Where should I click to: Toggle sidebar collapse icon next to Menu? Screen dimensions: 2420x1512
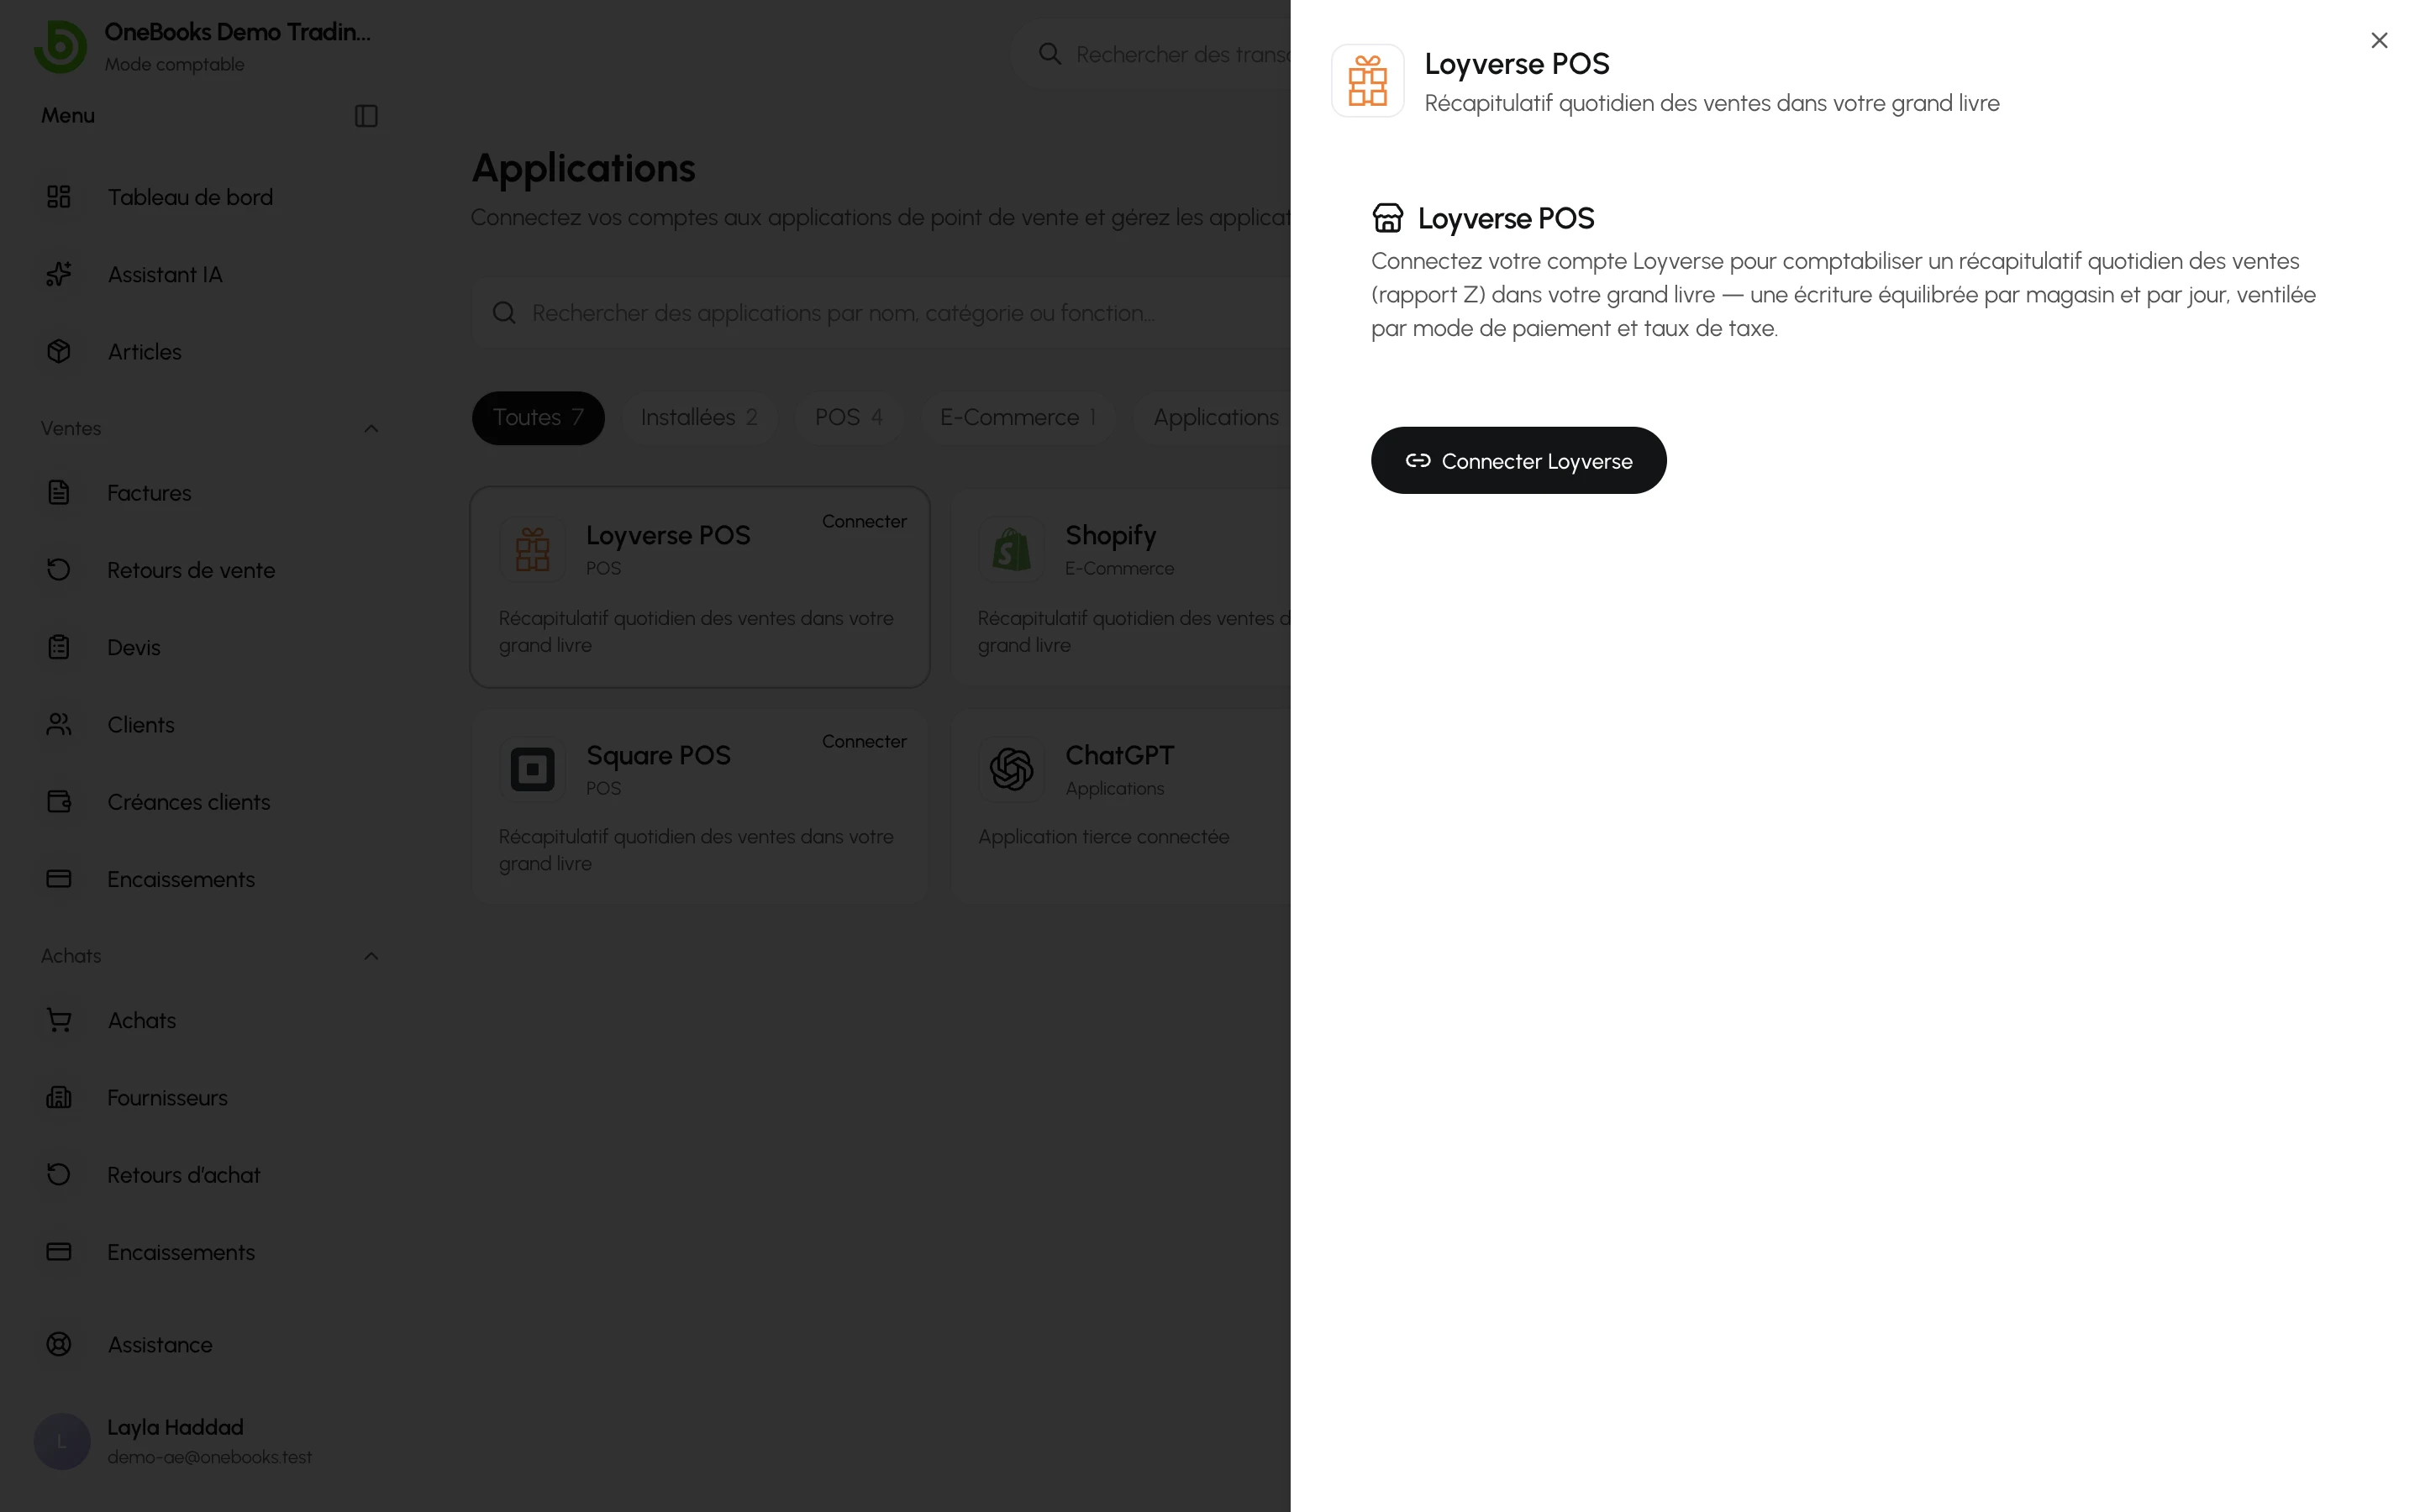point(366,116)
